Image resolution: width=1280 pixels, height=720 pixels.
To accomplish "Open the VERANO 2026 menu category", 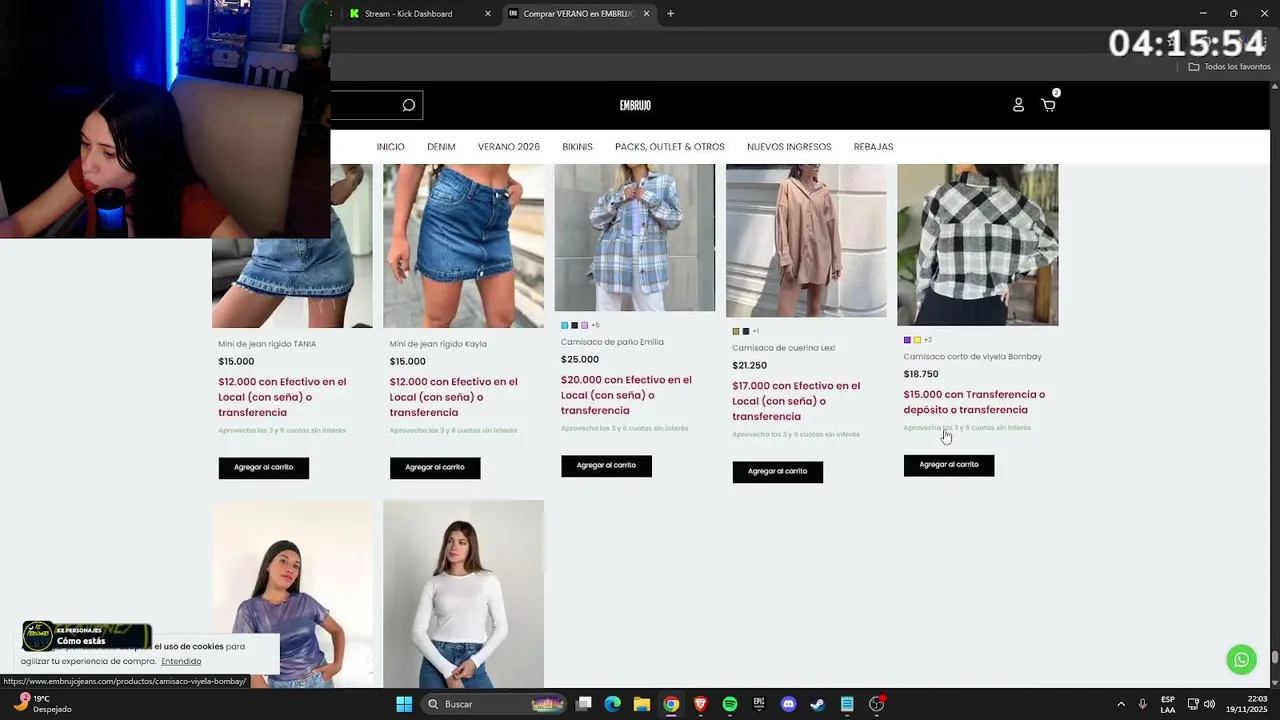I will click(x=509, y=147).
